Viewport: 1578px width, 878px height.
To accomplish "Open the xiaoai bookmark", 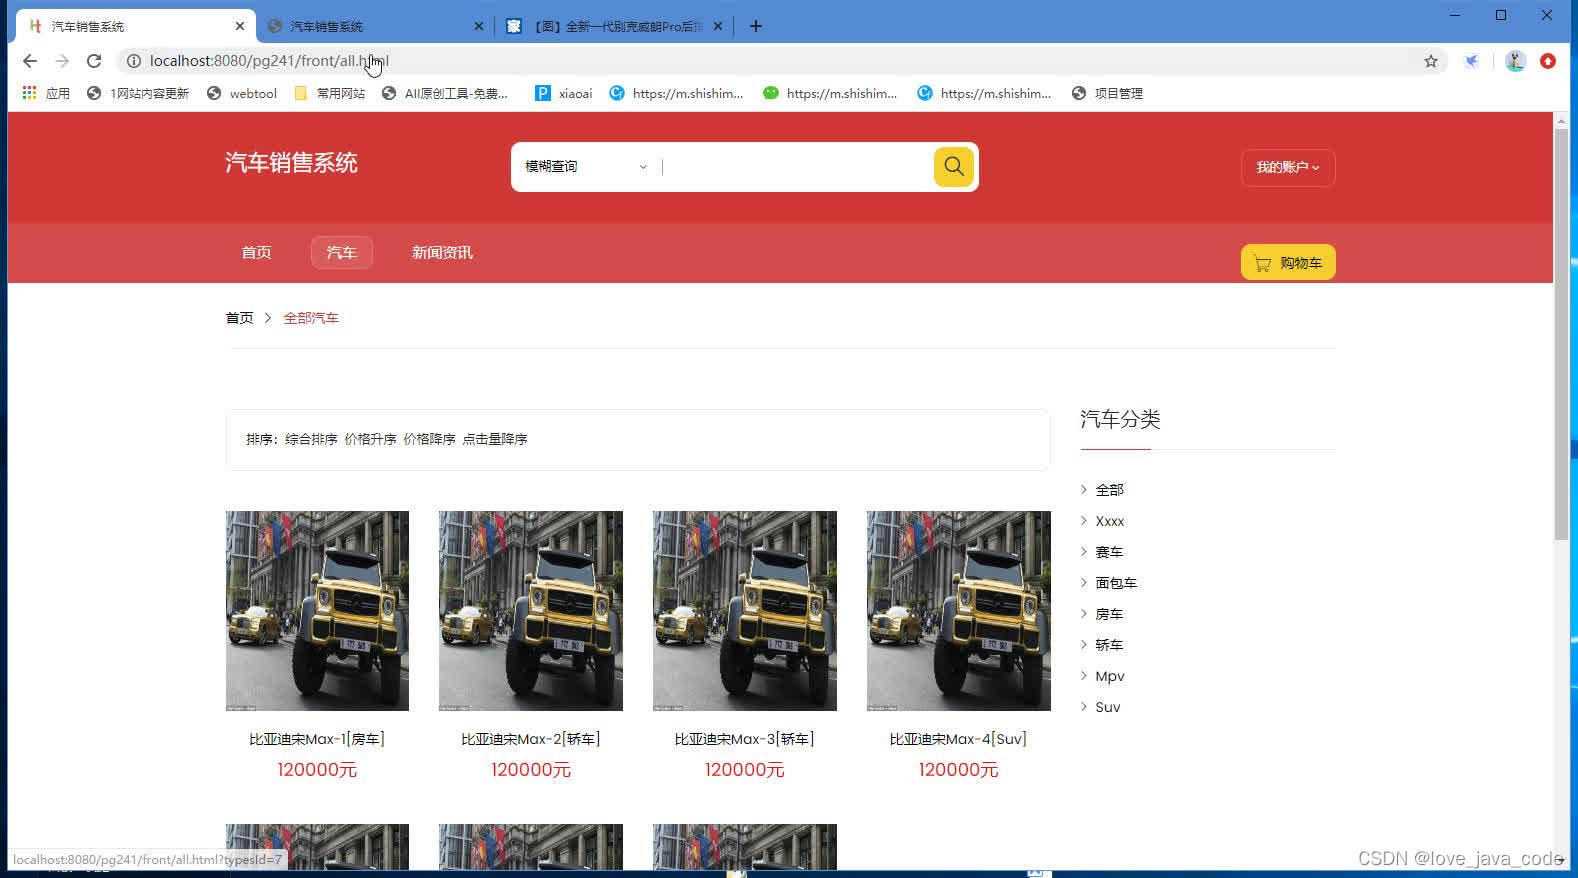I will pos(564,93).
